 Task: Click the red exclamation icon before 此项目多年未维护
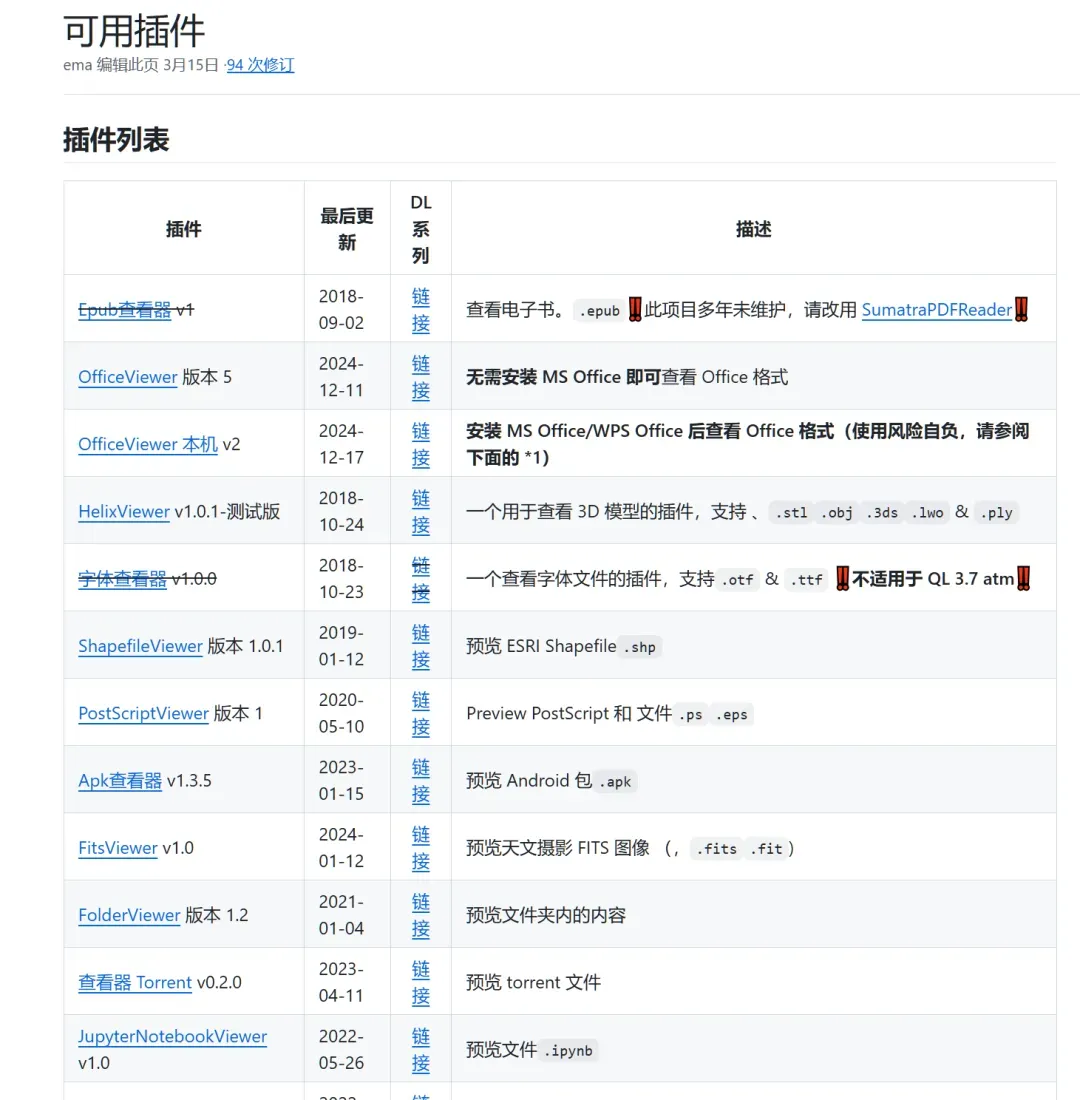[635, 309]
